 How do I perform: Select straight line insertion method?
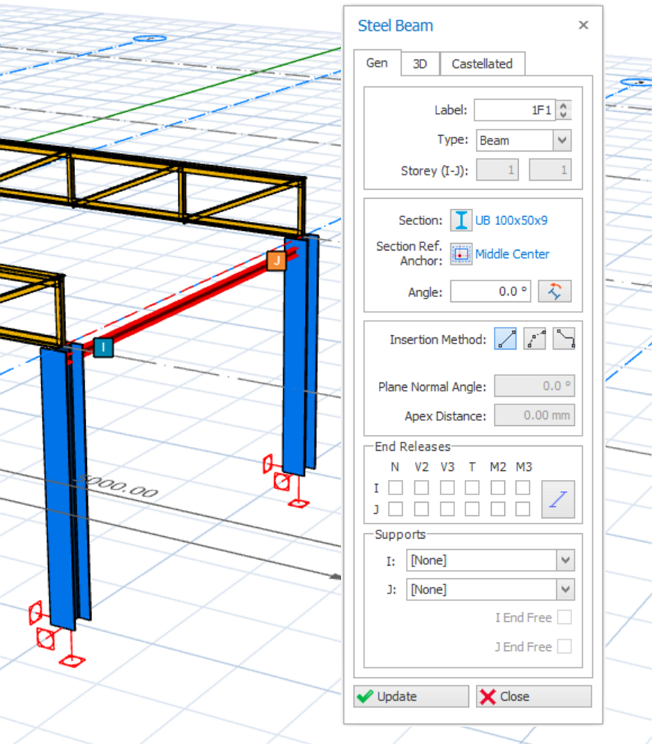[x=506, y=339]
